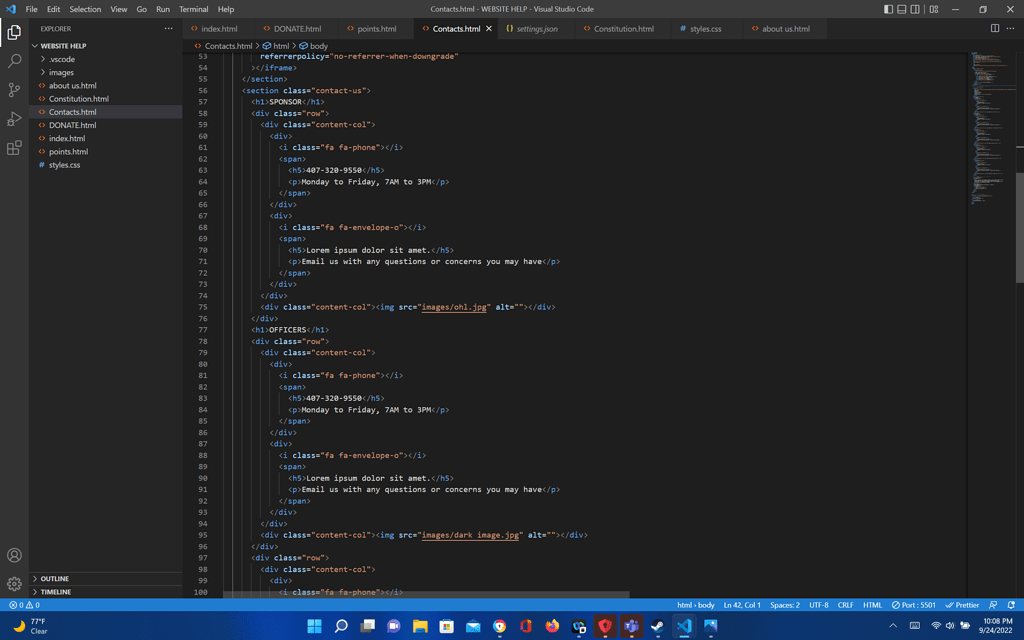Toggle the primary side bar layout icon
Screen dimensions: 1024x640
pyautogui.click(x=888, y=9)
